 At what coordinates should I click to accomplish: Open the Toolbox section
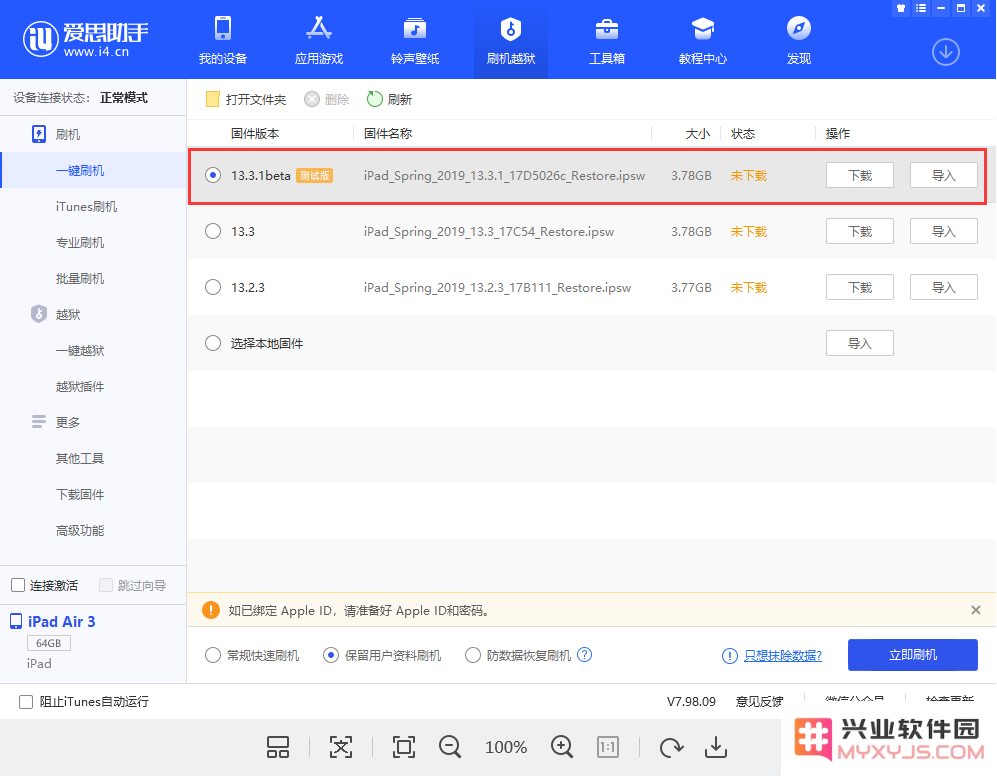pyautogui.click(x=607, y=41)
